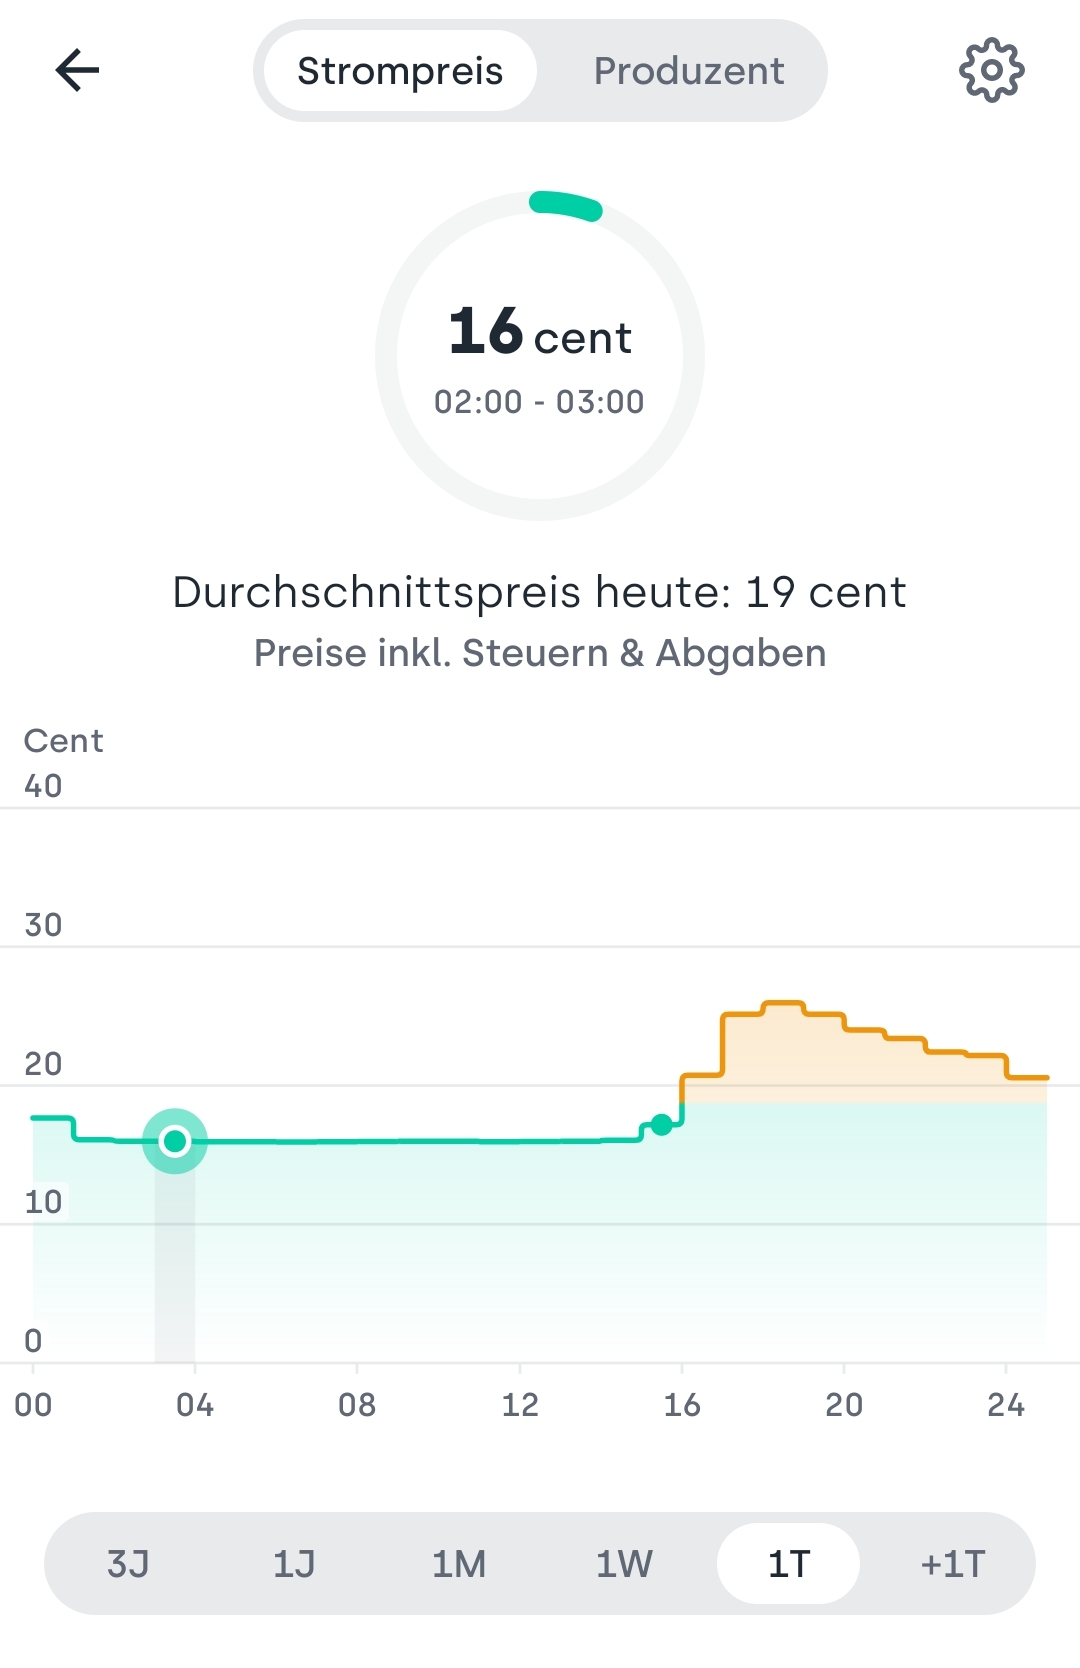Switch to the Produzent tab

[688, 71]
